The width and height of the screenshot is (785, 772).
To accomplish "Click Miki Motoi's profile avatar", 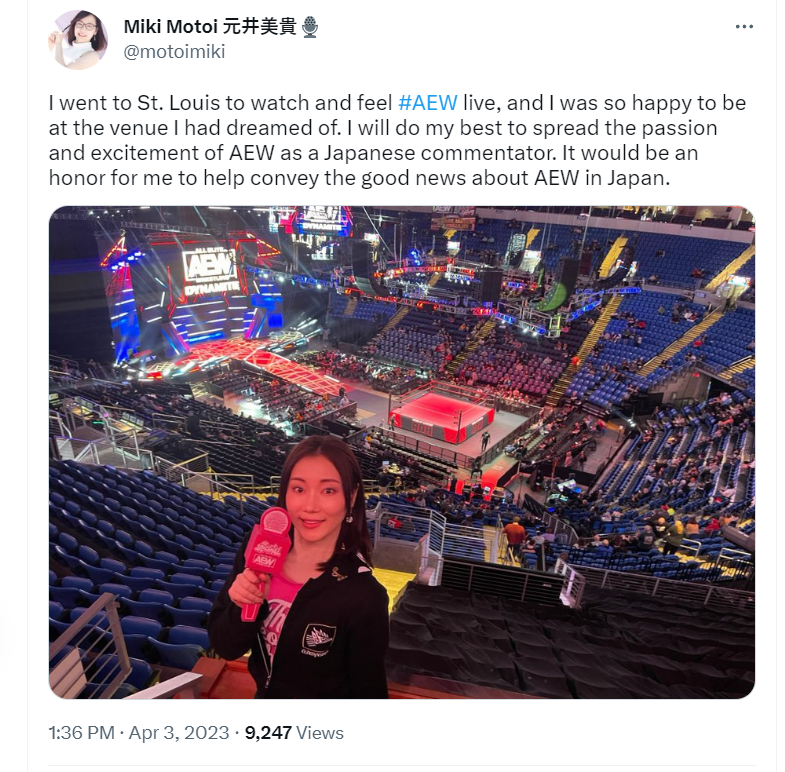I will pyautogui.click(x=78, y=40).
